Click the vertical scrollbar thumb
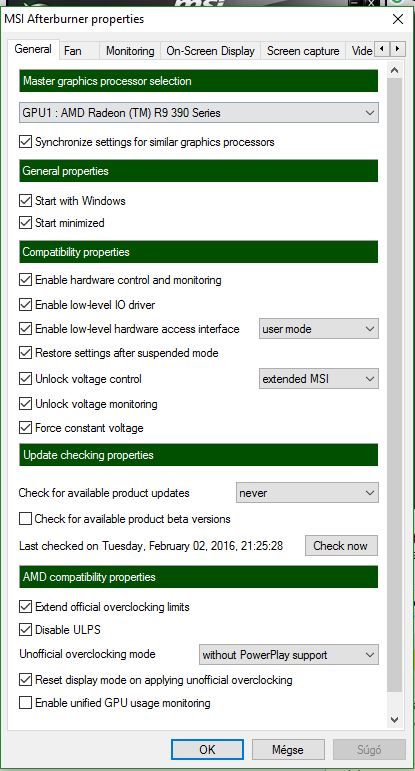 pyautogui.click(x=394, y=384)
